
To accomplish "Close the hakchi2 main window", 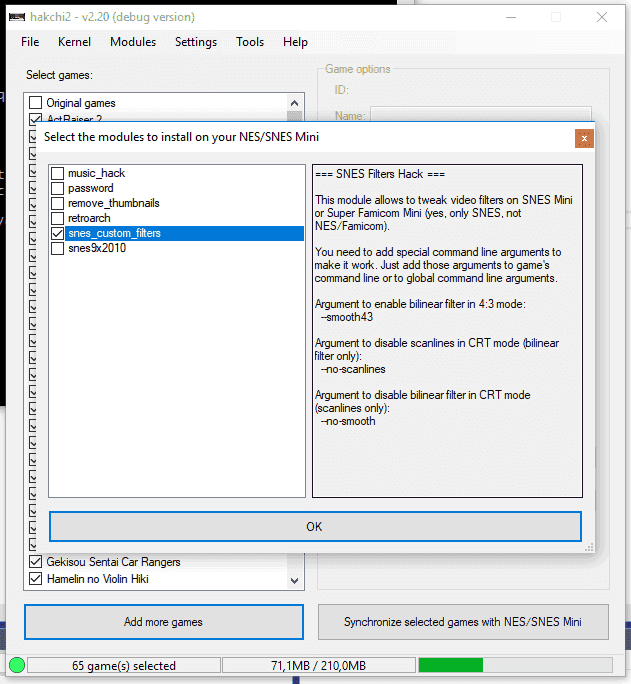I will point(602,17).
